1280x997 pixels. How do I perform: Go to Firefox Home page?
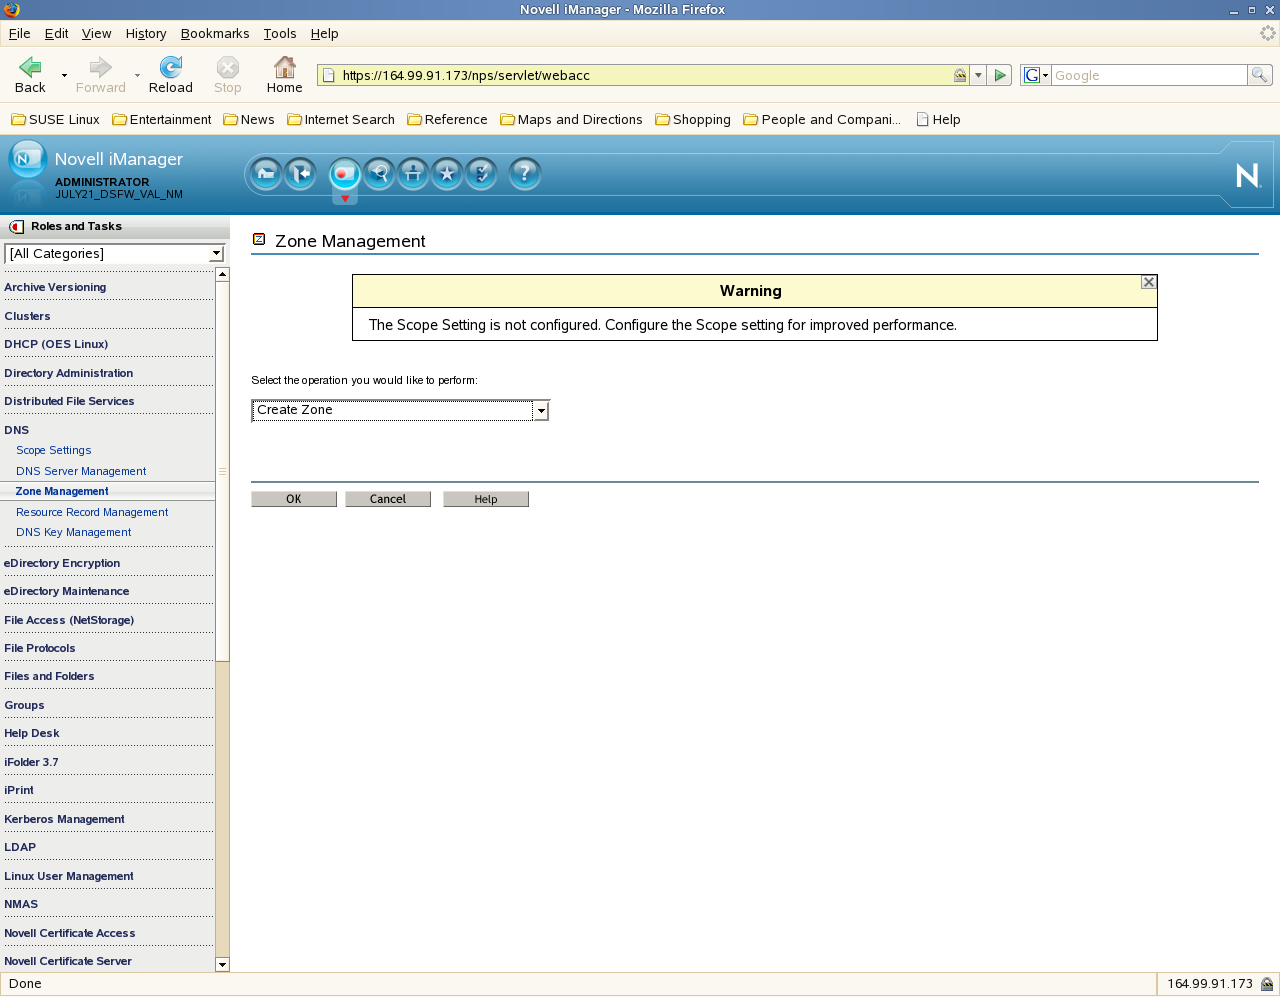point(284,75)
